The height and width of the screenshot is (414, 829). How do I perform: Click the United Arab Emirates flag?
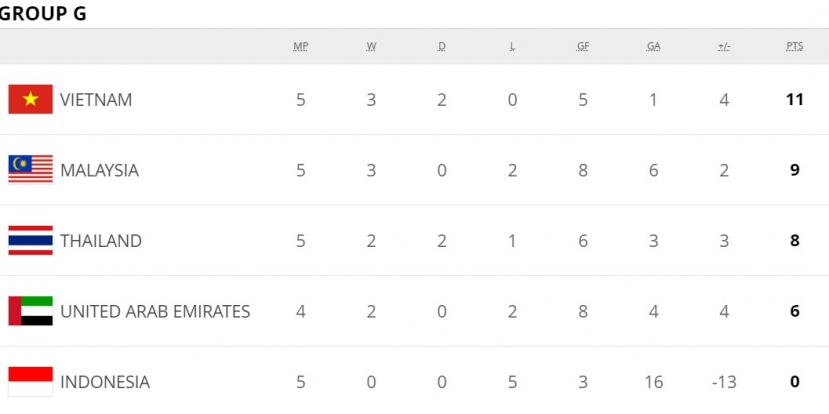pos(31,311)
